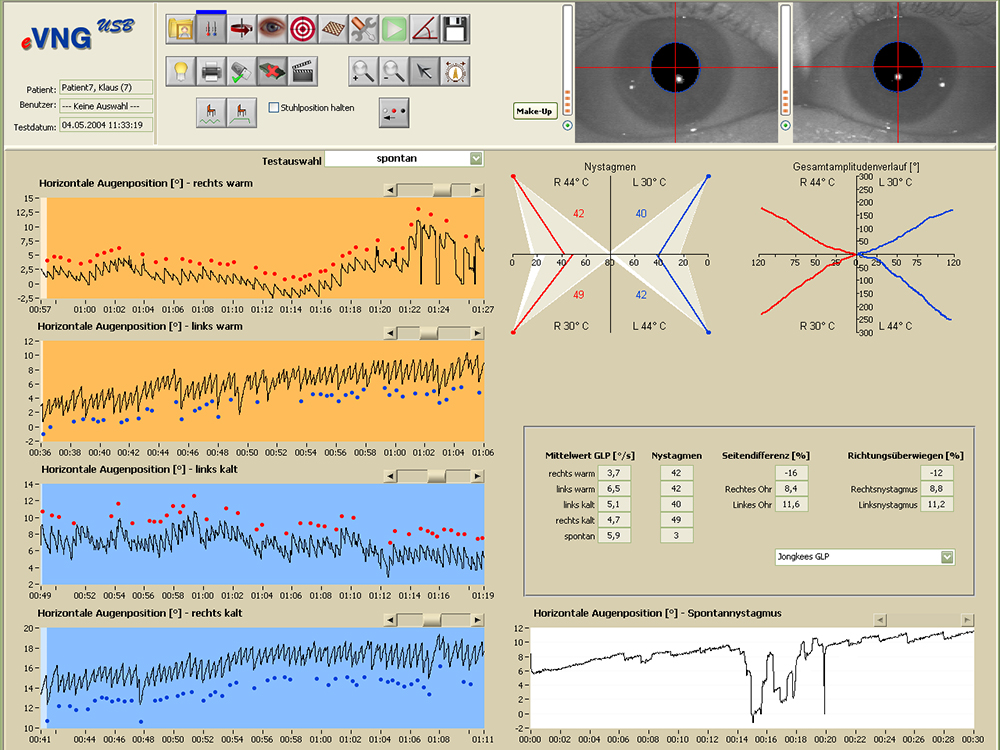Toggle the right chair position icon

tap(239, 111)
